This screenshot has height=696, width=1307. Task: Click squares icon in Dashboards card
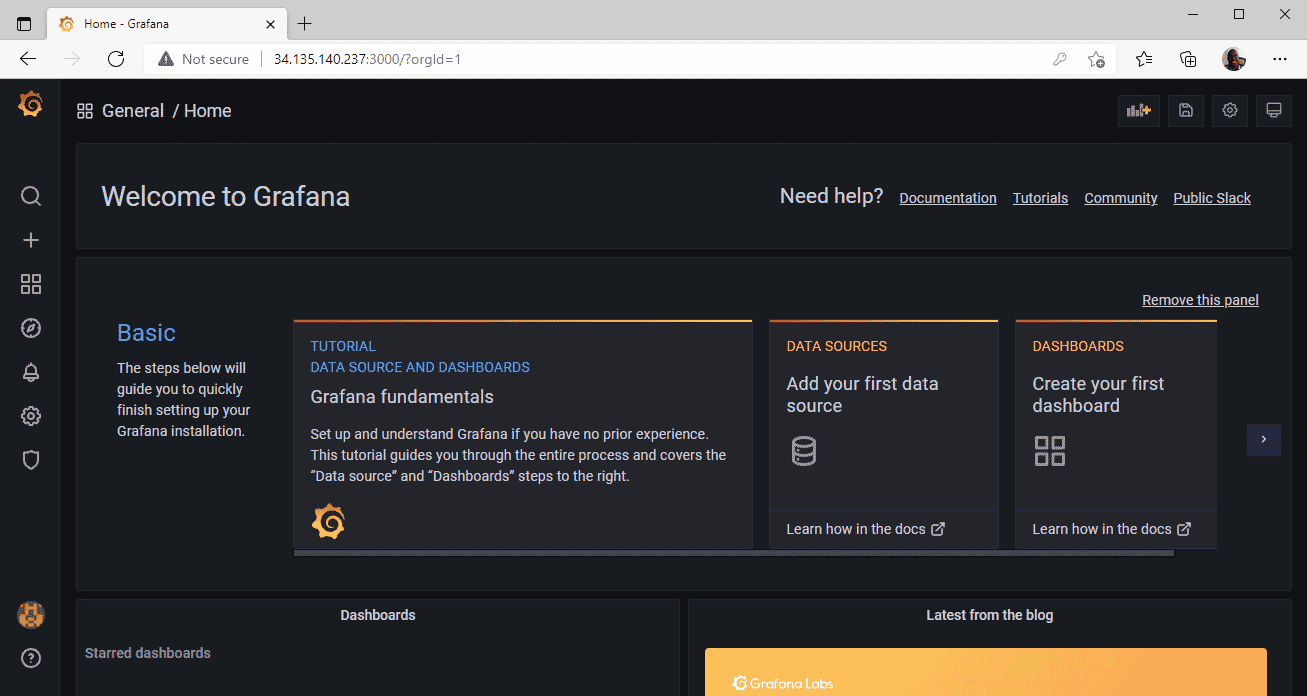(1050, 451)
